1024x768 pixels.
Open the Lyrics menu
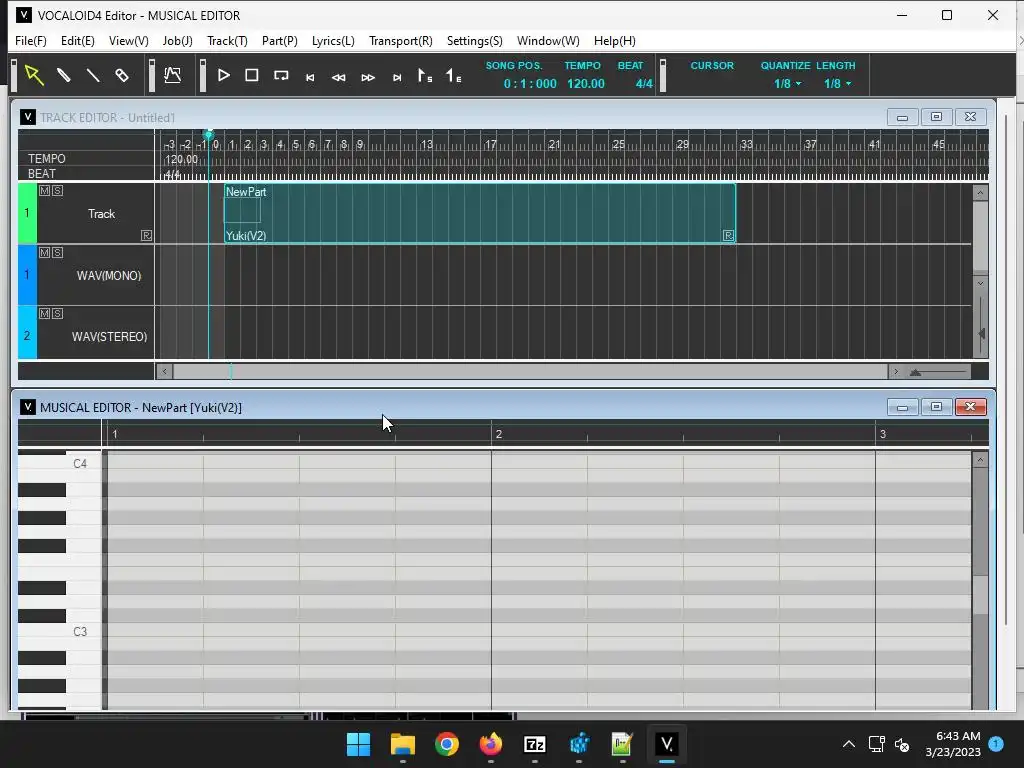coord(333,40)
